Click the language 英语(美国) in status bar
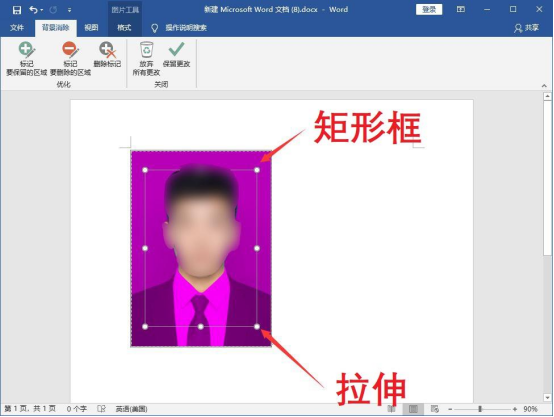The width and height of the screenshot is (554, 417). point(131,409)
